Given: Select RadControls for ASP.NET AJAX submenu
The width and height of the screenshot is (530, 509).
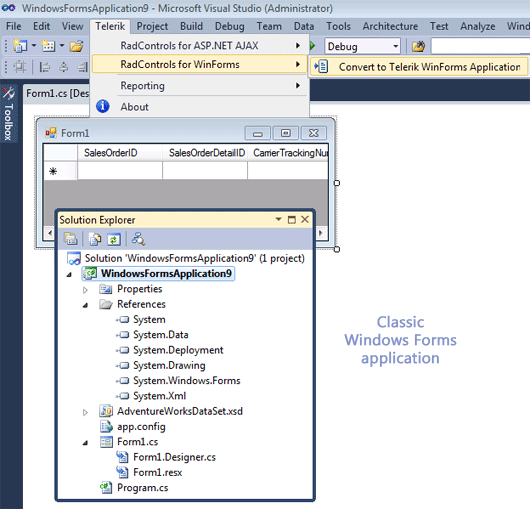Looking at the screenshot, I should [x=200, y=45].
